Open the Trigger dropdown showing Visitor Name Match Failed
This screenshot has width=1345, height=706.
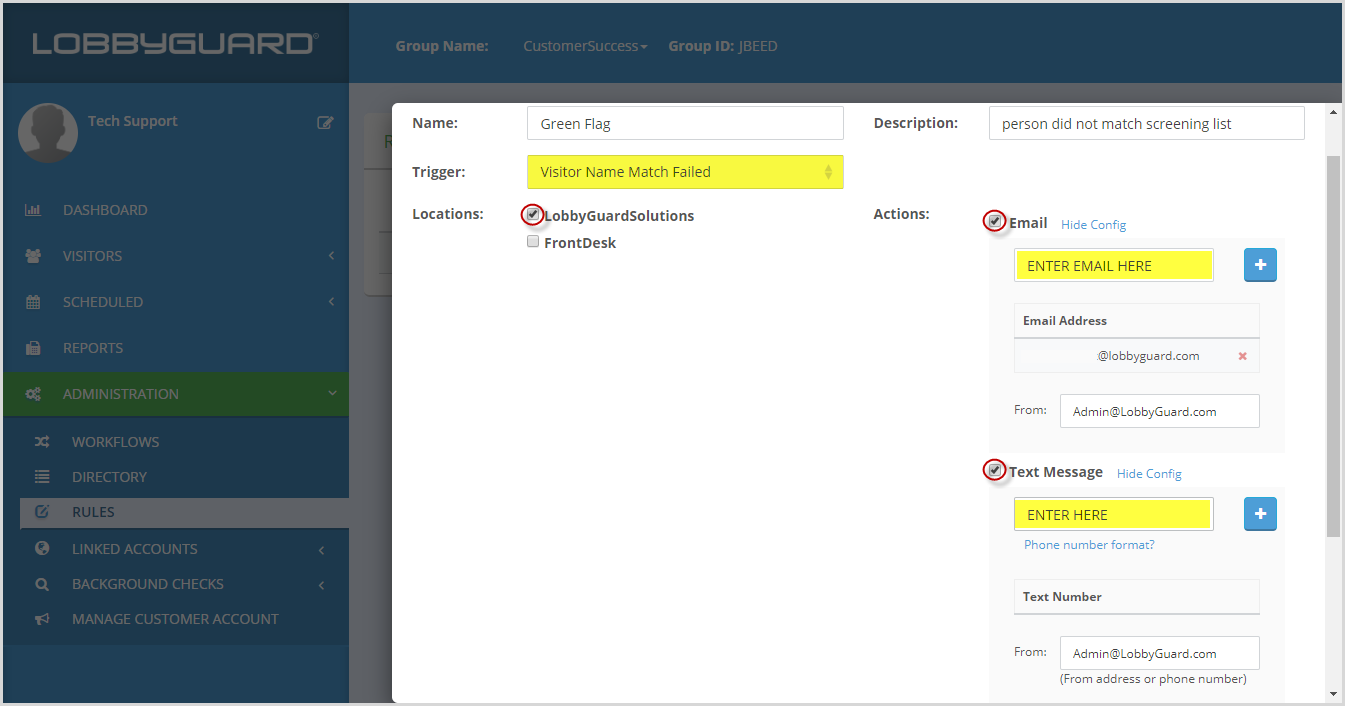[685, 172]
